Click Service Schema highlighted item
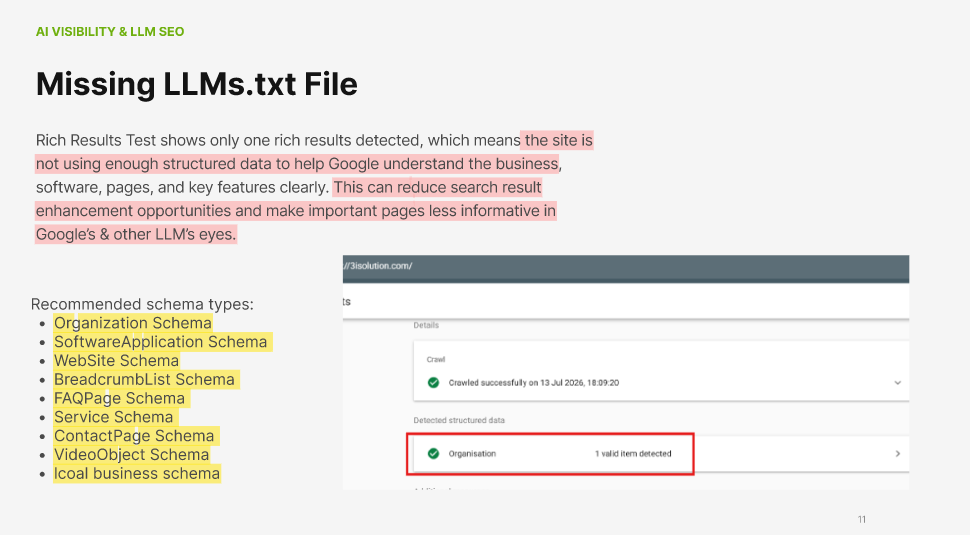 click(x=113, y=417)
